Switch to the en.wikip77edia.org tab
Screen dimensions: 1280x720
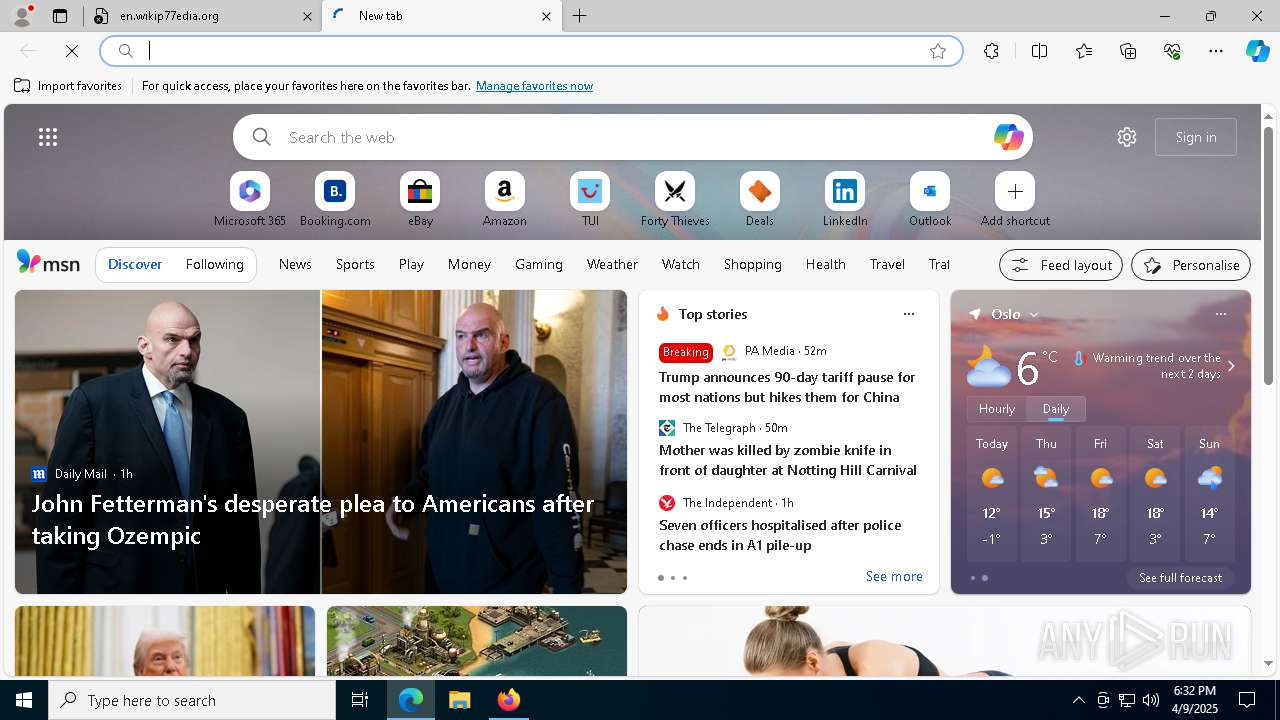[201, 16]
